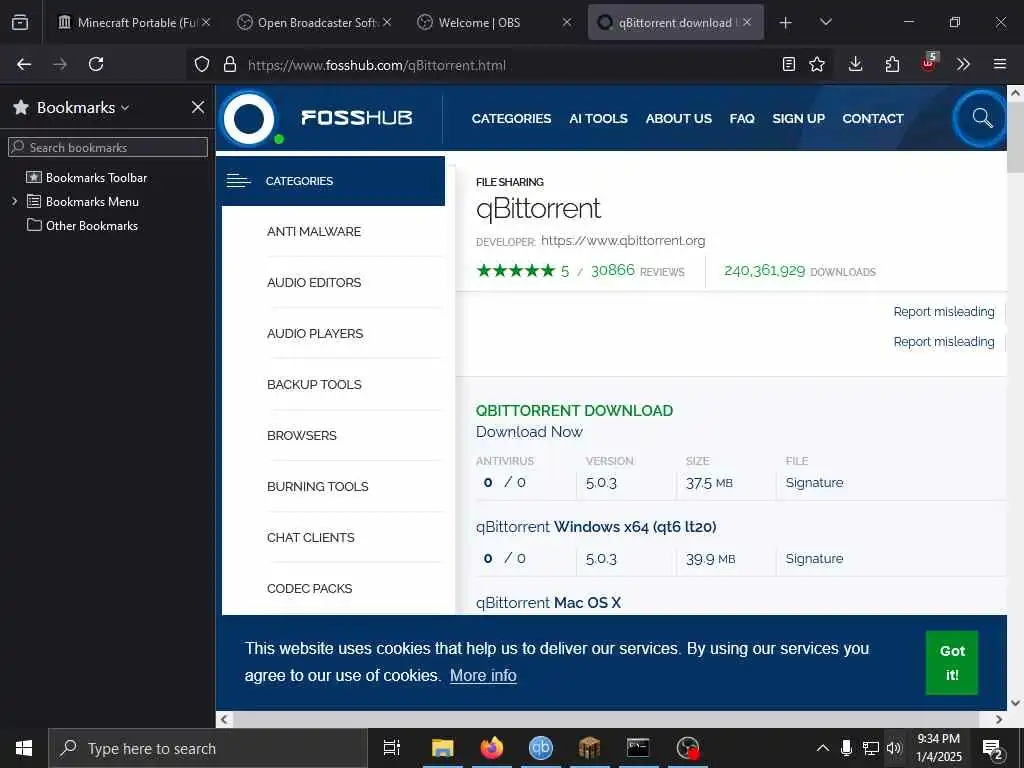Open the FossHub search magnifier button

pos(982,118)
